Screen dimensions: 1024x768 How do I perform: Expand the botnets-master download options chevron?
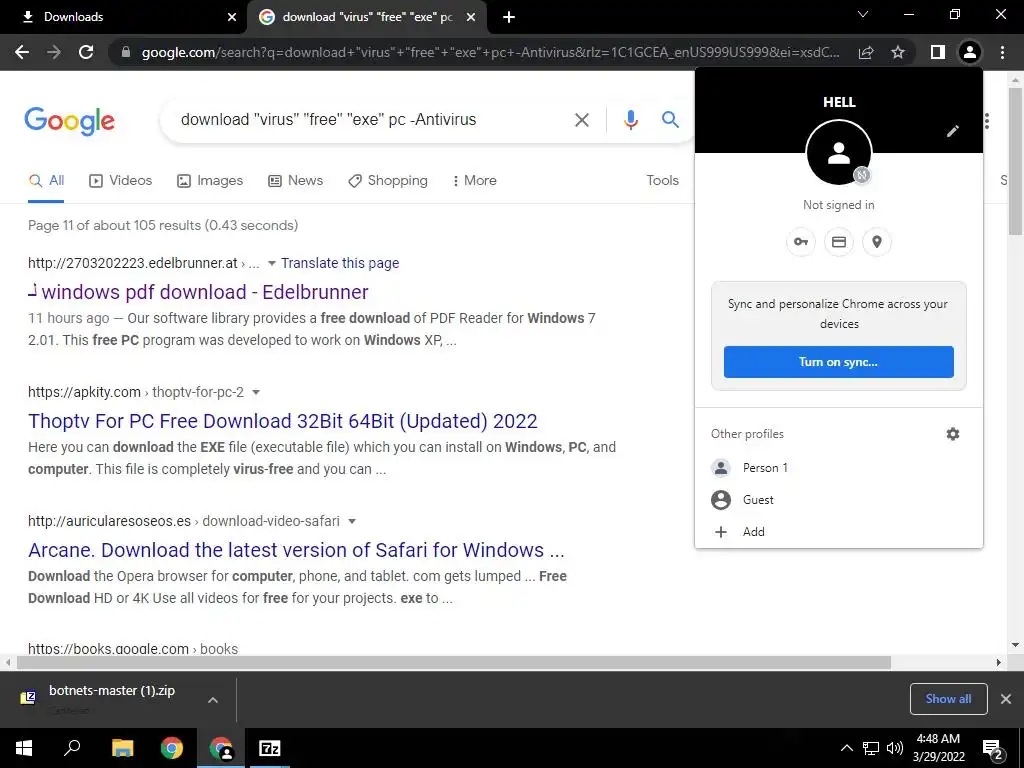[212, 699]
